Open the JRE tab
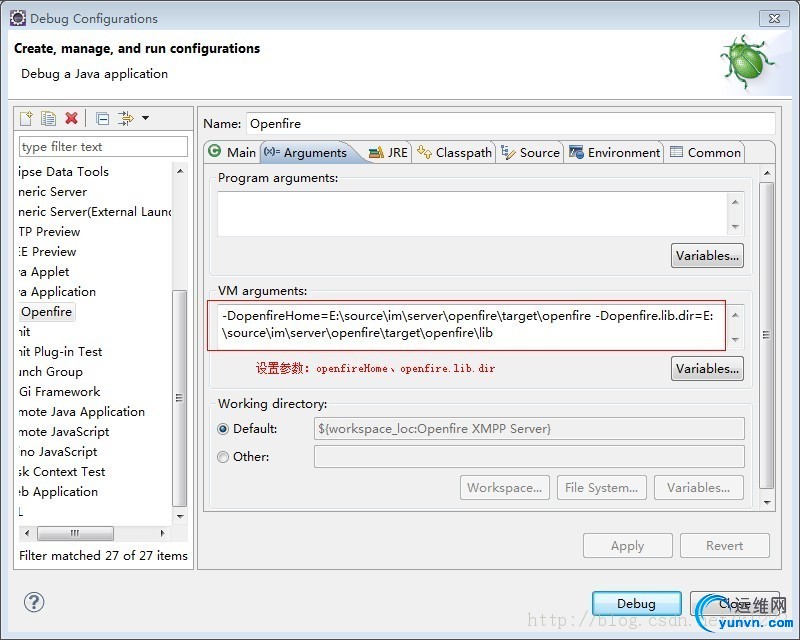Screen dimensions: 800x640 (x=388, y=153)
